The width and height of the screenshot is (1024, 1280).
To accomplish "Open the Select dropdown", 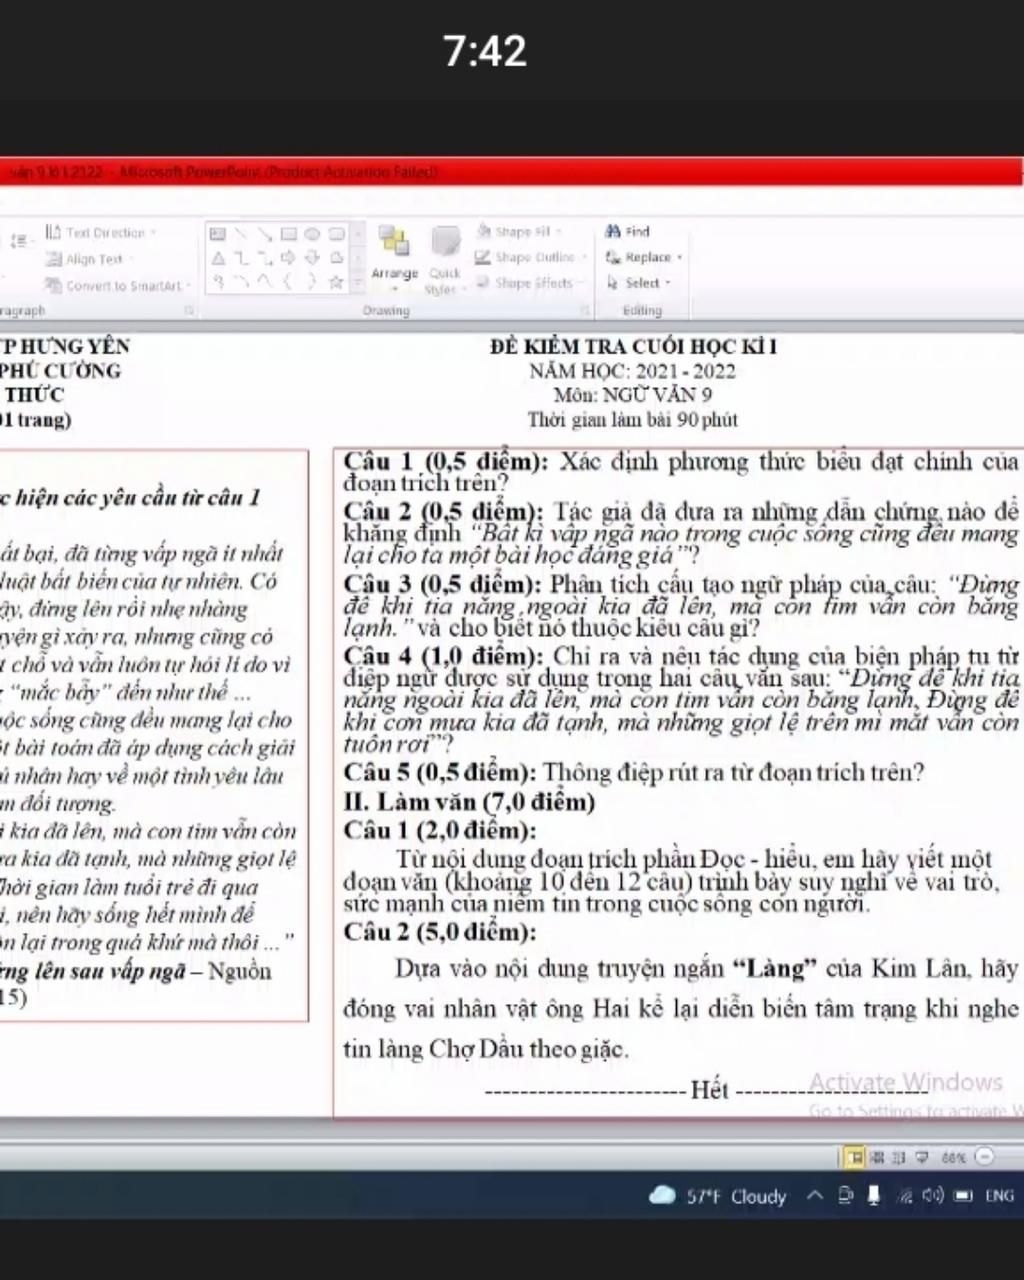I will [638, 283].
